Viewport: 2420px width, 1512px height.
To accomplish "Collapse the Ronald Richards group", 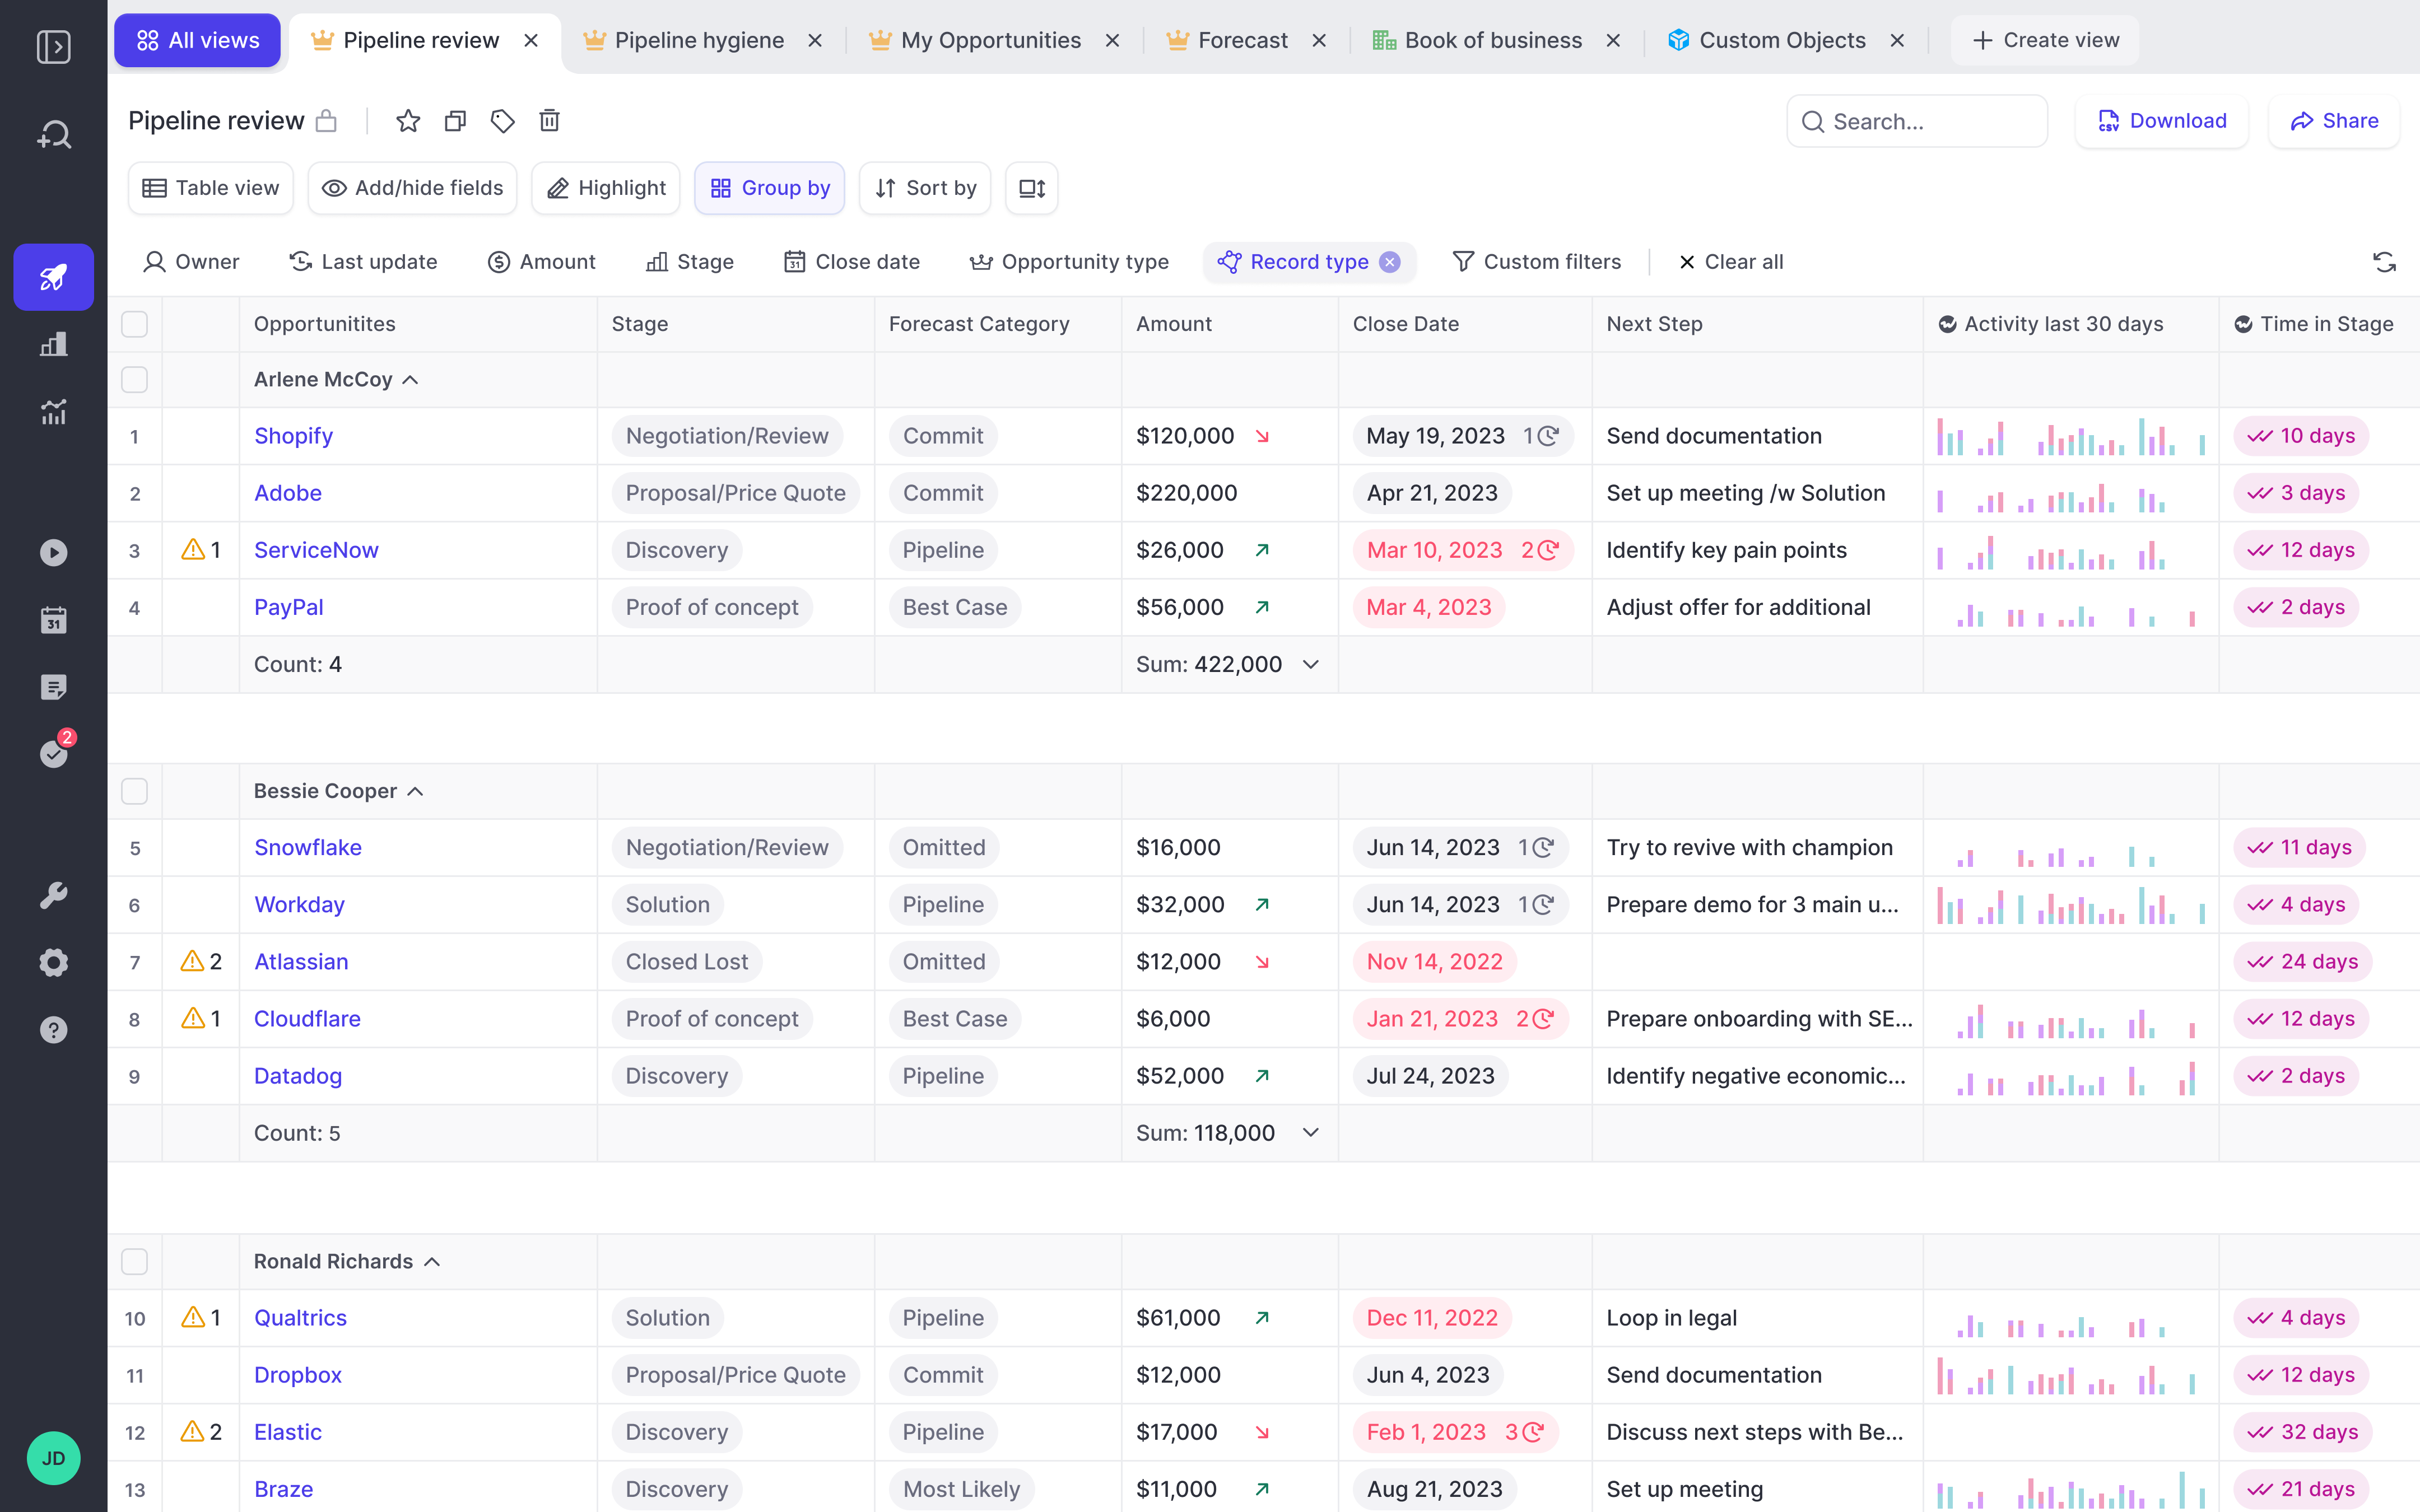I will (x=432, y=1262).
